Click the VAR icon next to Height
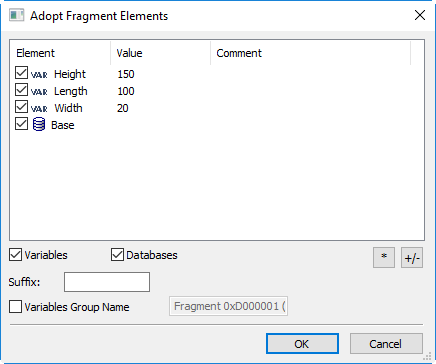Image resolution: width=436 pixels, height=364 pixels. [39, 75]
